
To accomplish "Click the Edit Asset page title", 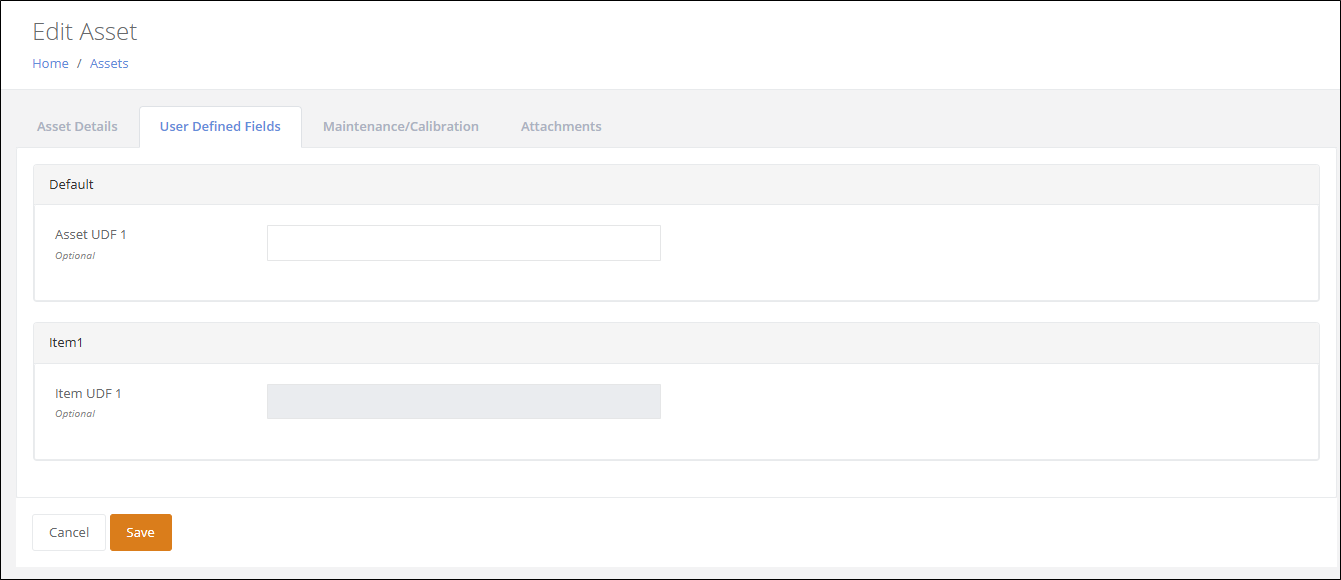I will coord(85,31).
